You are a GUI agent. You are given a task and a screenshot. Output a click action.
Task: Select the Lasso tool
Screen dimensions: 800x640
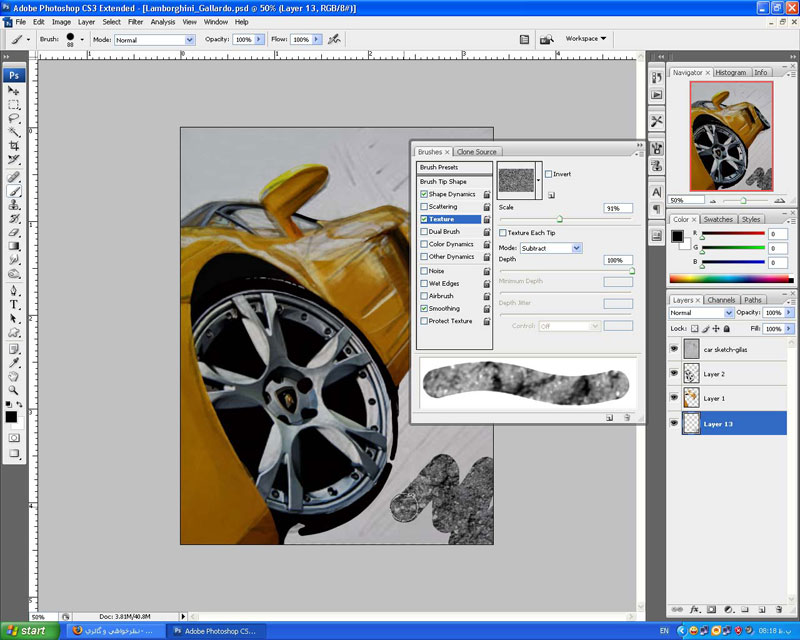pyautogui.click(x=14, y=119)
